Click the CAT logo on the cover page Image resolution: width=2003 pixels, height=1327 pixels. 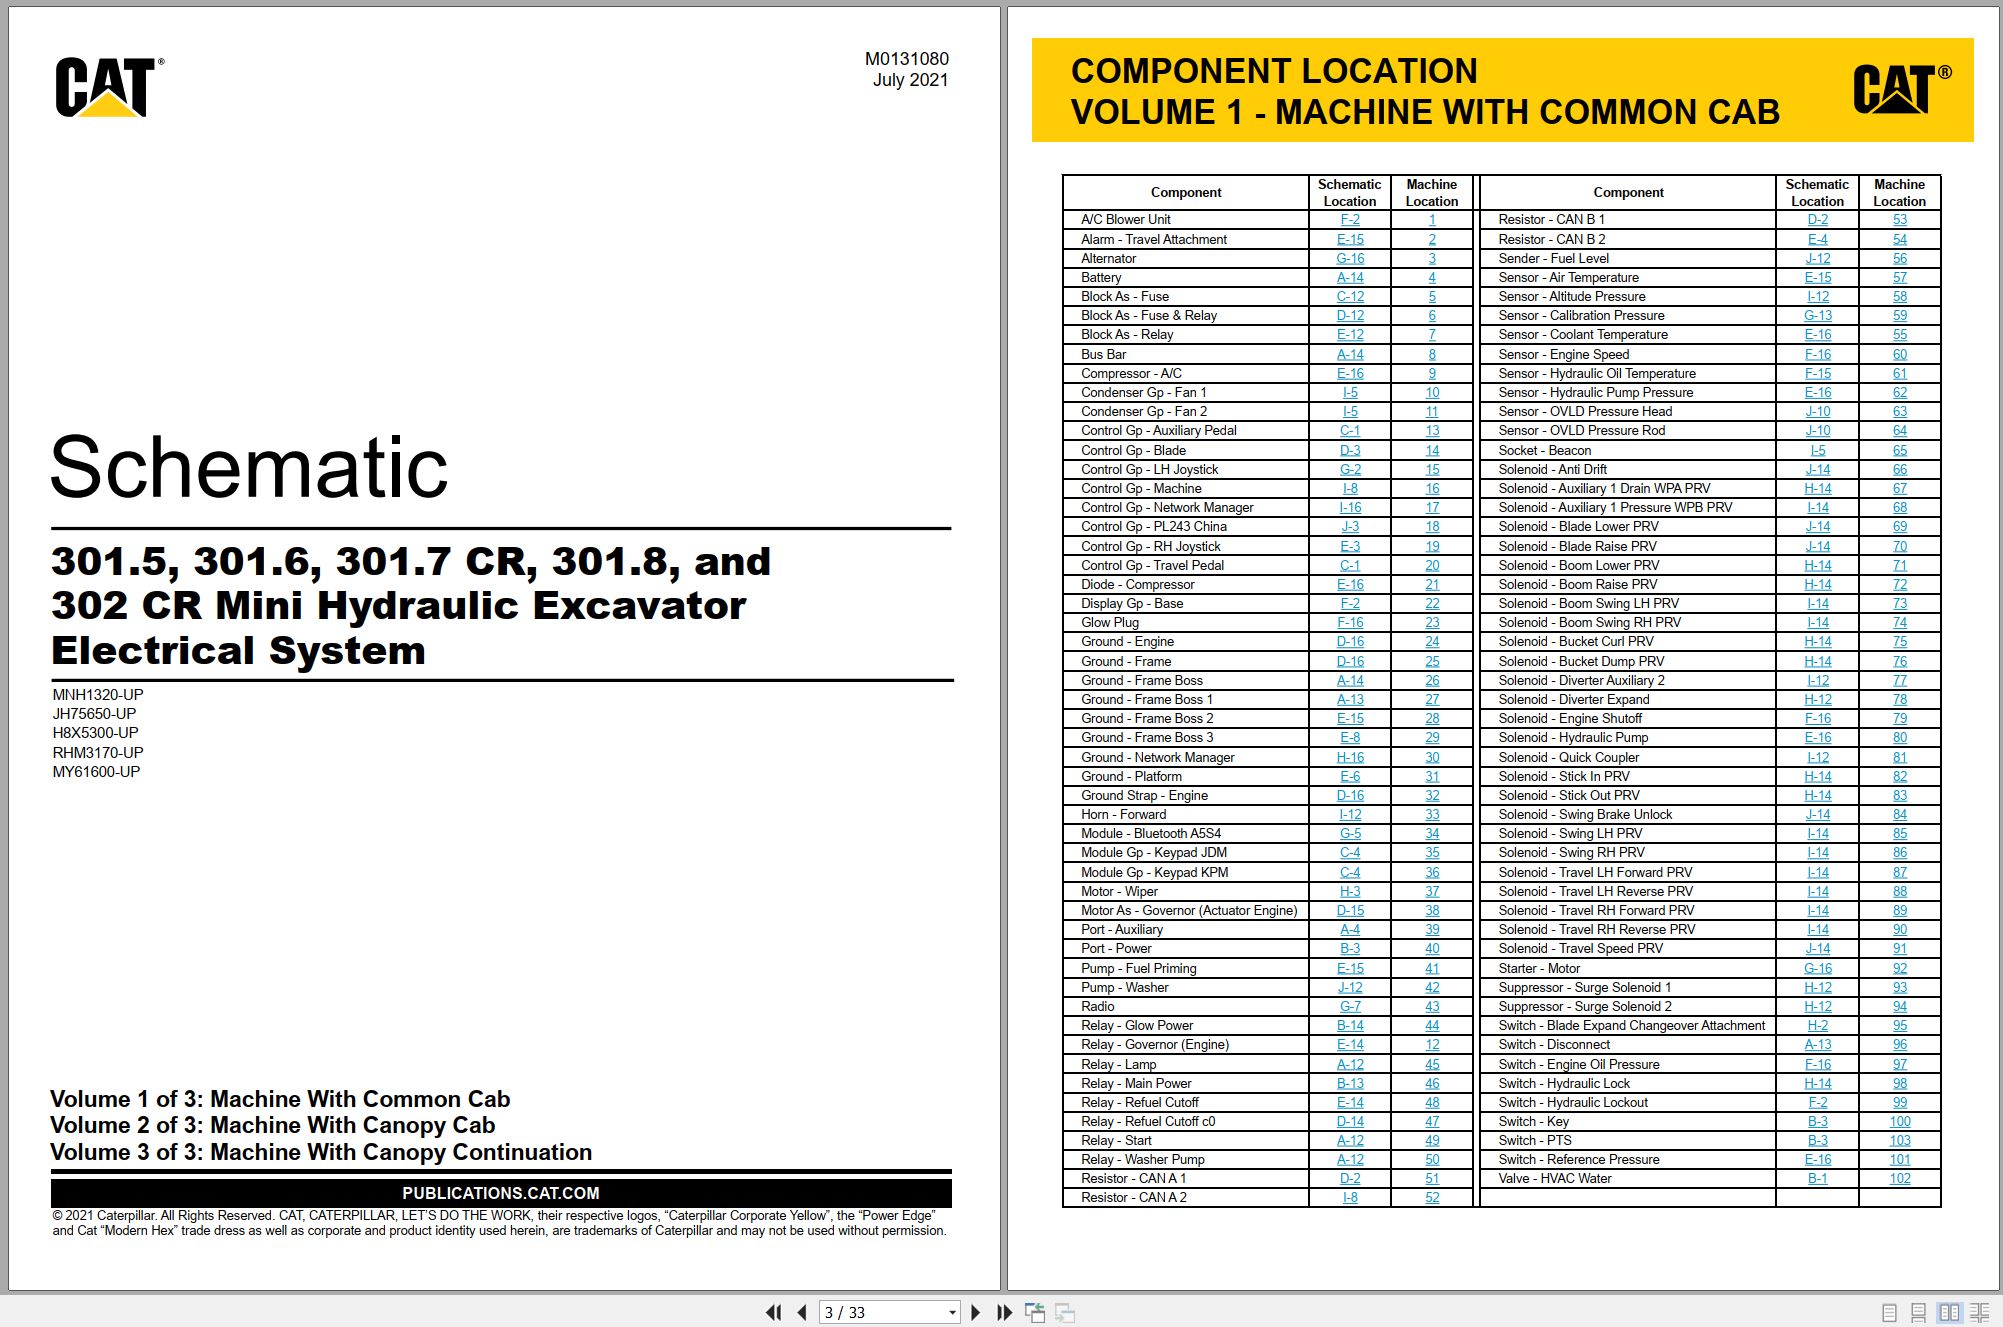tap(108, 87)
